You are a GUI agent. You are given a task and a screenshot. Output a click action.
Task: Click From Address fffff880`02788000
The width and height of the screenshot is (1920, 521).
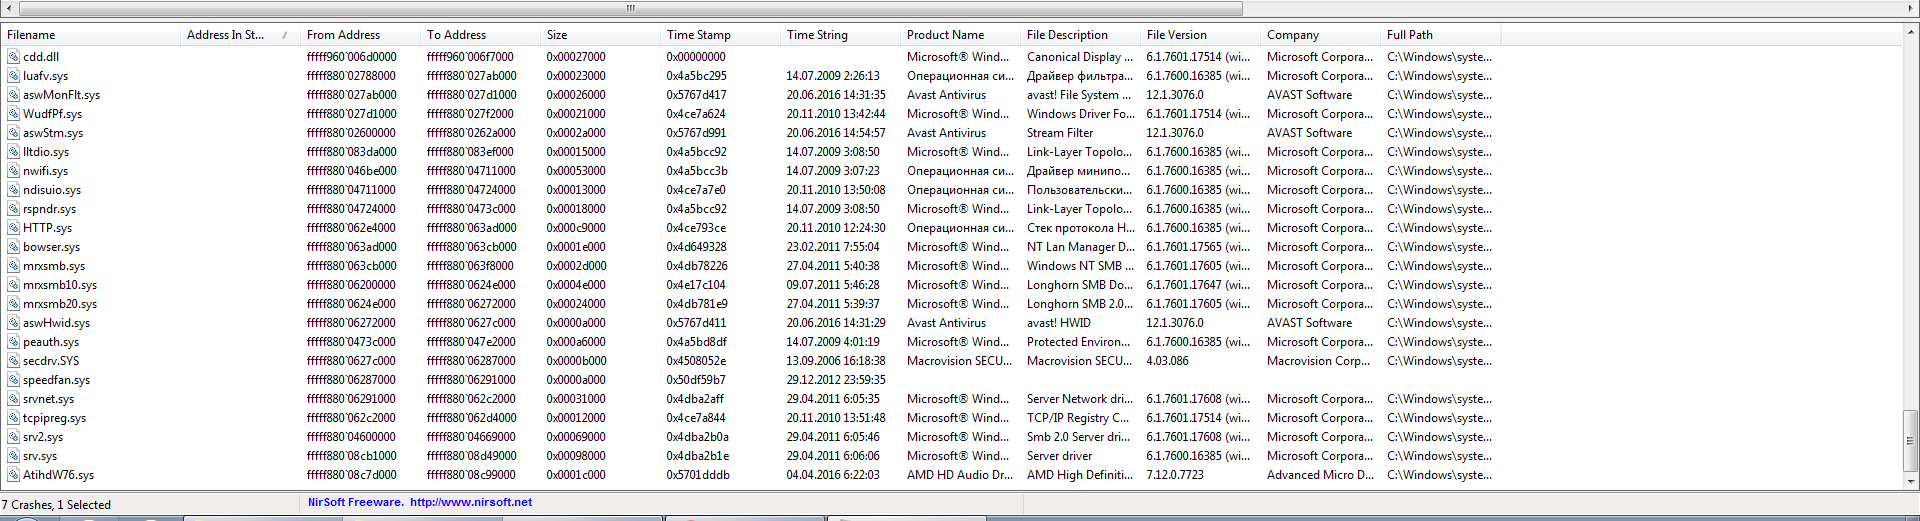(351, 76)
